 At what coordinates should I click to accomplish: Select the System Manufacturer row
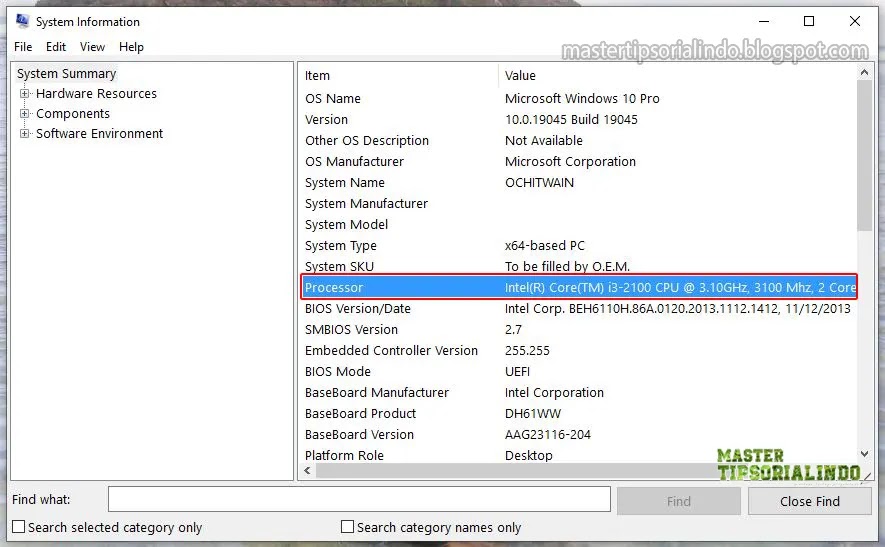pyautogui.click(x=578, y=203)
